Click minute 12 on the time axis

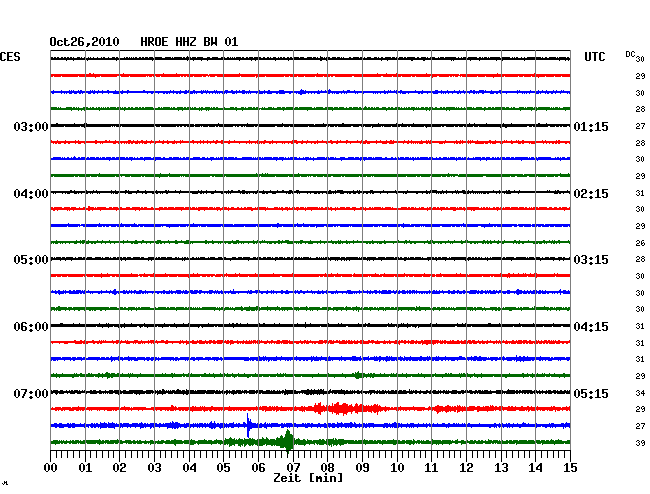point(466,468)
